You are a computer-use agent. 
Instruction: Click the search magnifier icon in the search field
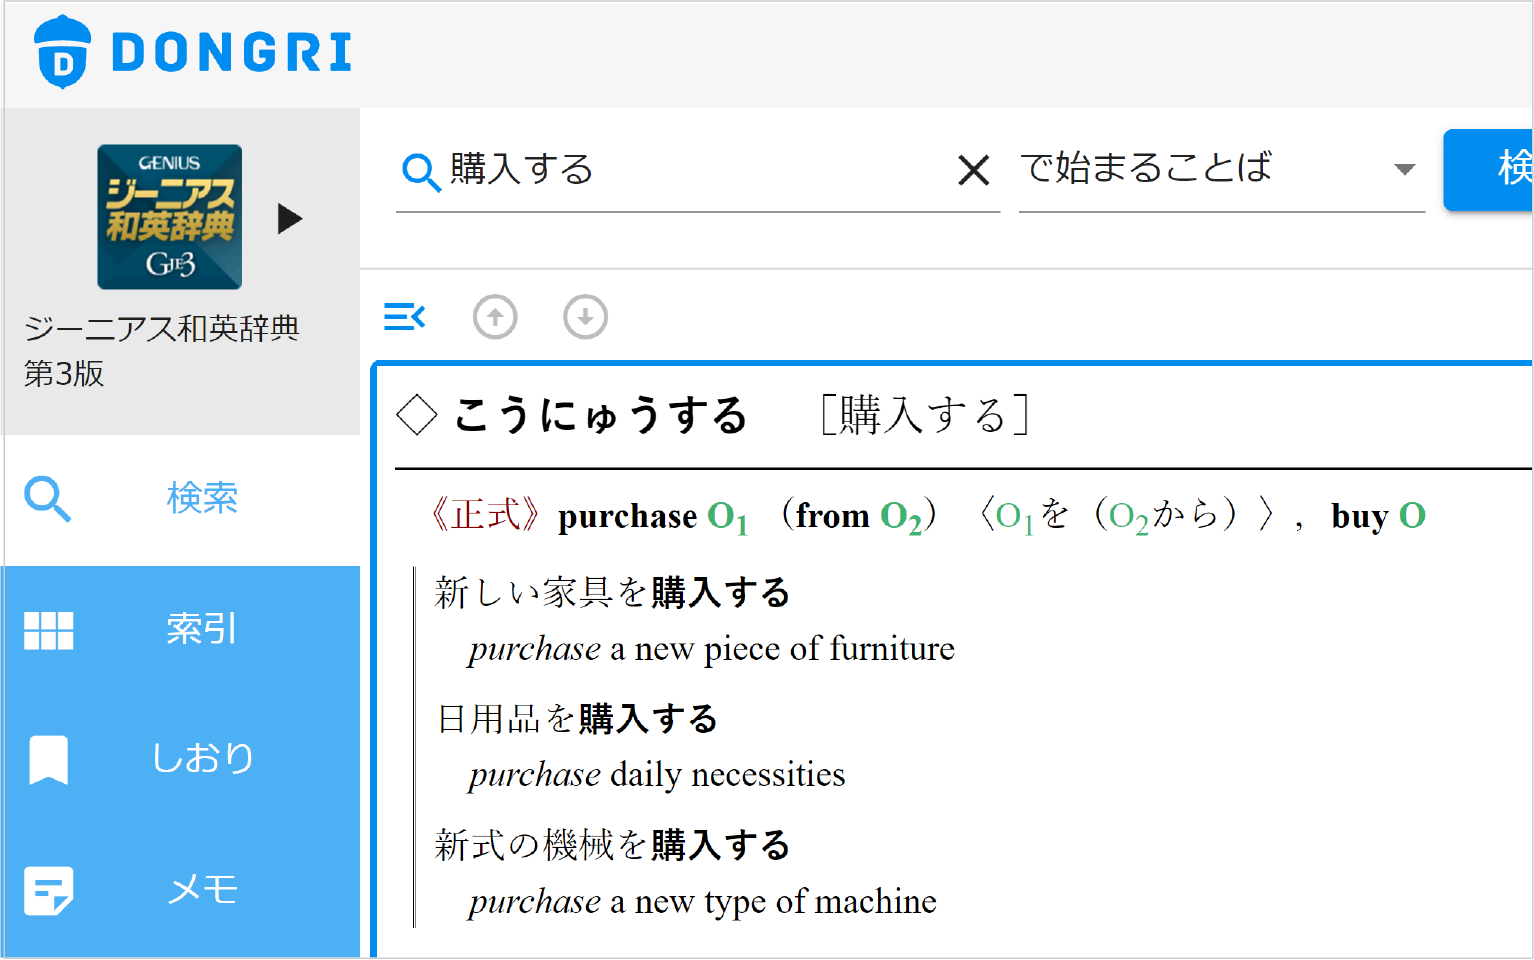[421, 172]
